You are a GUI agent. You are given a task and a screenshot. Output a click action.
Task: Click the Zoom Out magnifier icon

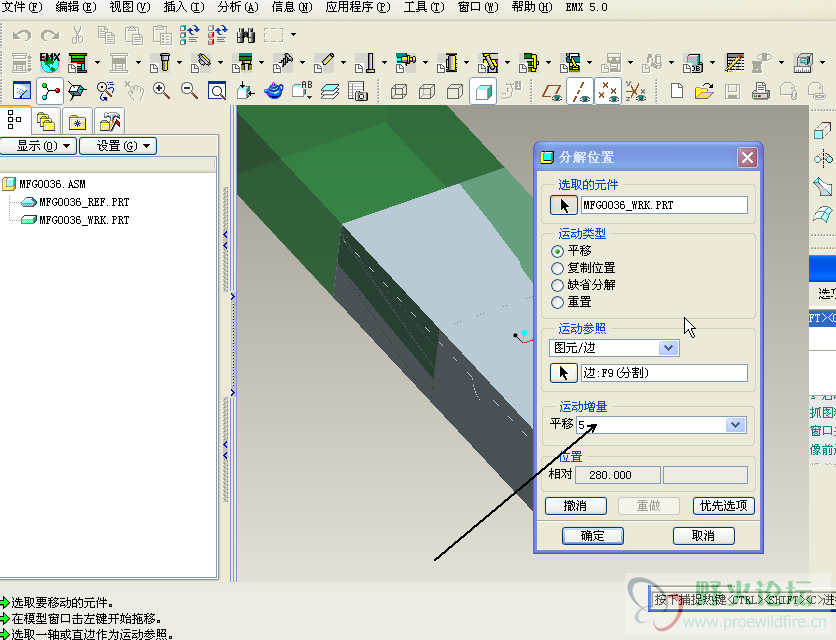click(x=189, y=91)
